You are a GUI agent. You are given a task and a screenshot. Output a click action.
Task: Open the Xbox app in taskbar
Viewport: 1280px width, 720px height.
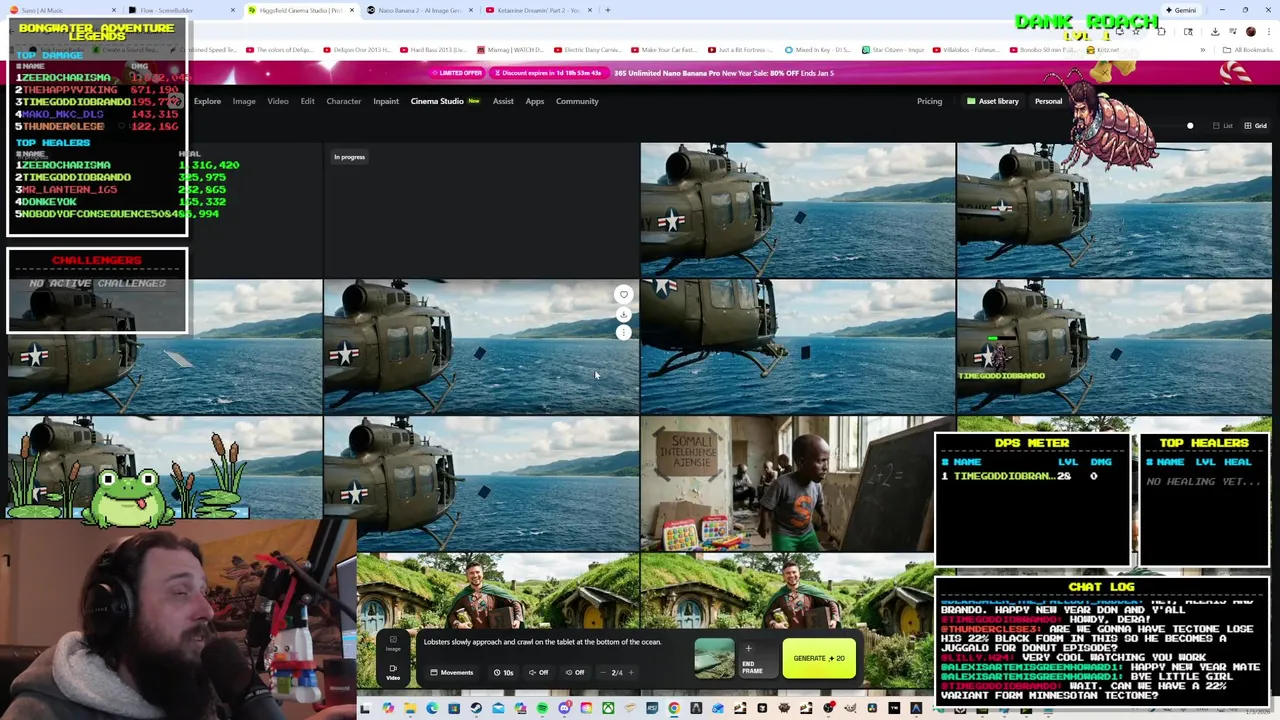[x=608, y=709]
